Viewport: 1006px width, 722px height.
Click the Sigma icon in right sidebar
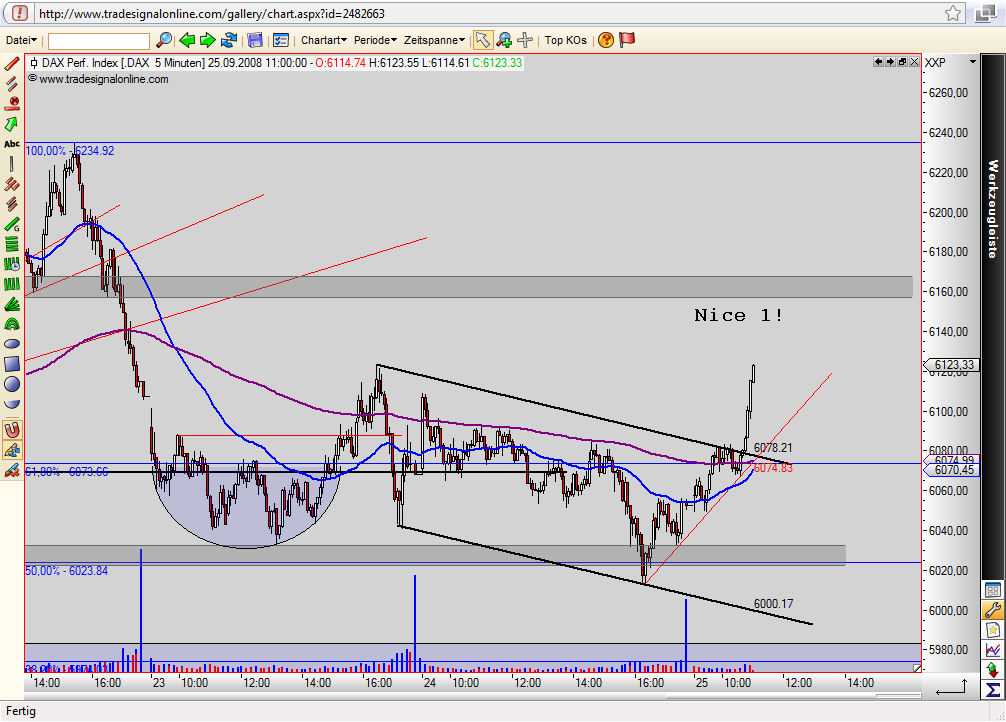click(x=993, y=691)
